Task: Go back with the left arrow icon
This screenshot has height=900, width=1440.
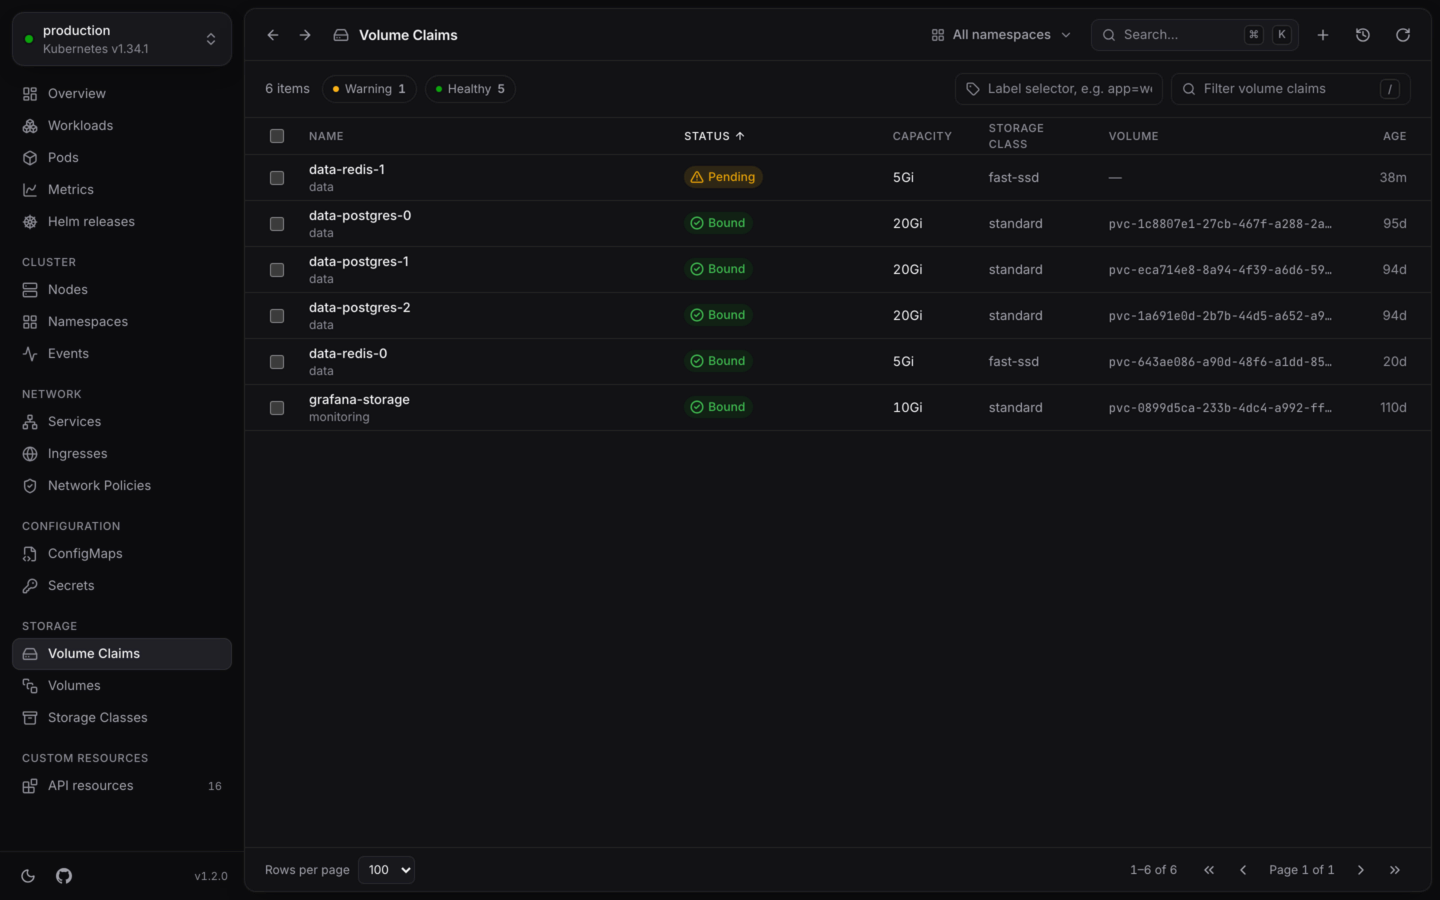Action: click(273, 35)
